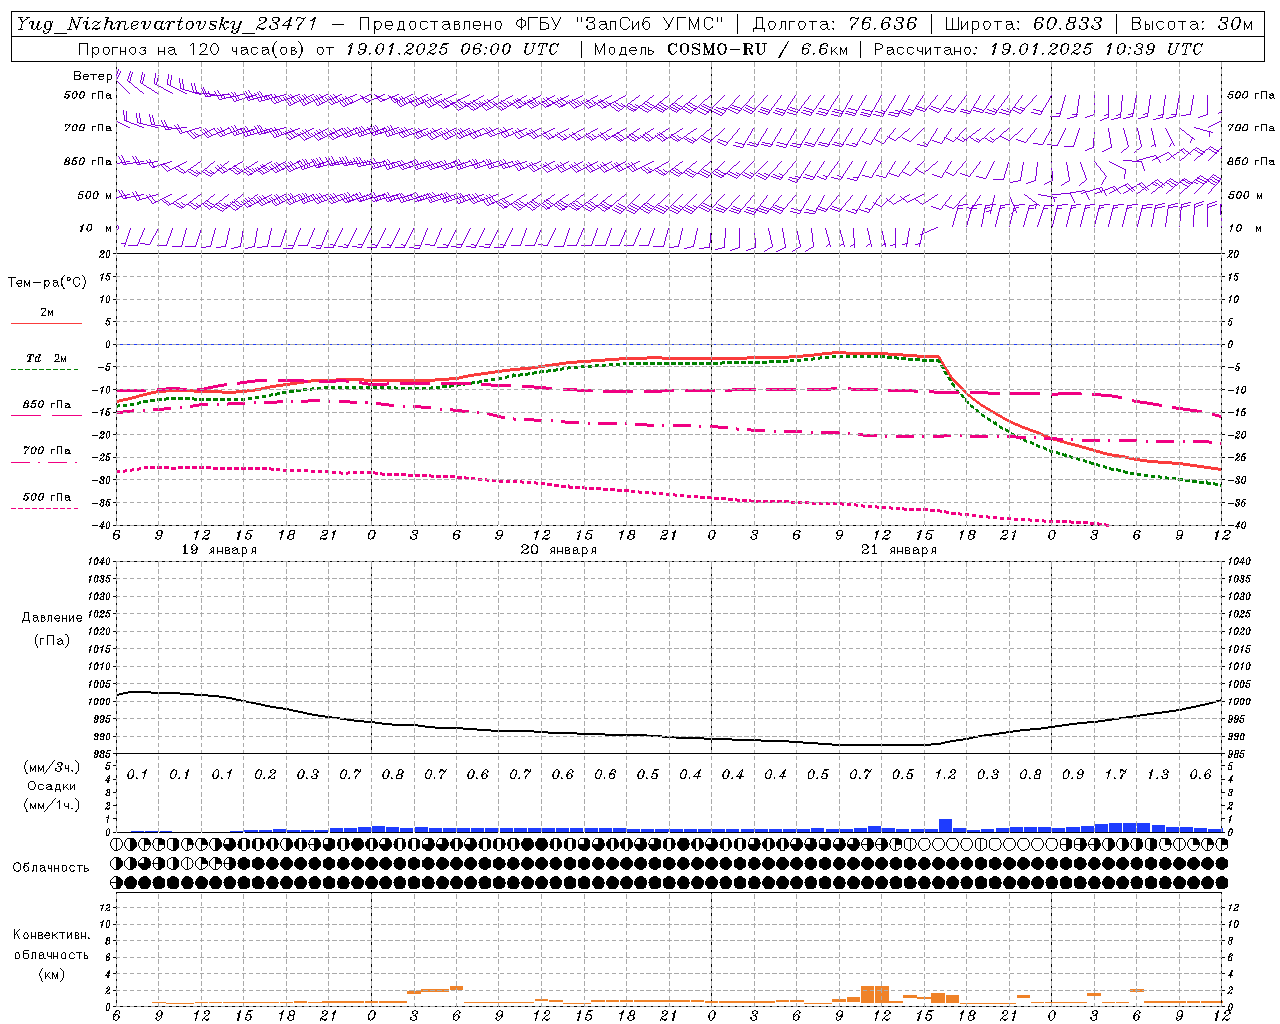Click the 'Модель COSMO-RU / 6.6км' label
This screenshot has height=1024, width=1280.
(x=721, y=49)
